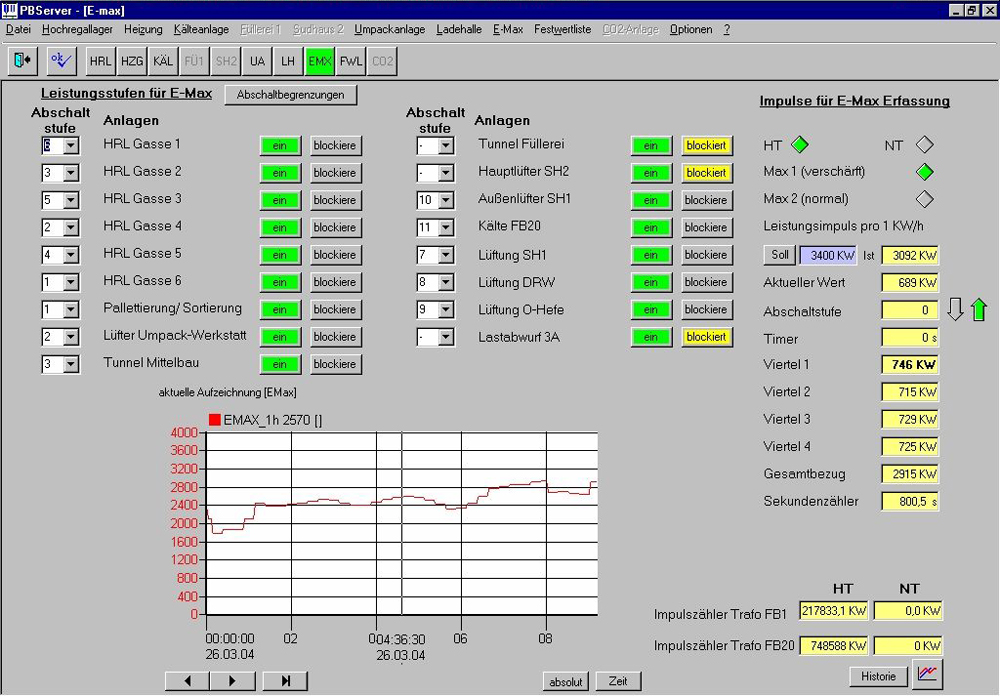Image resolution: width=1000 pixels, height=696 pixels.
Task: Open the Historie window
Action: [x=878, y=675]
